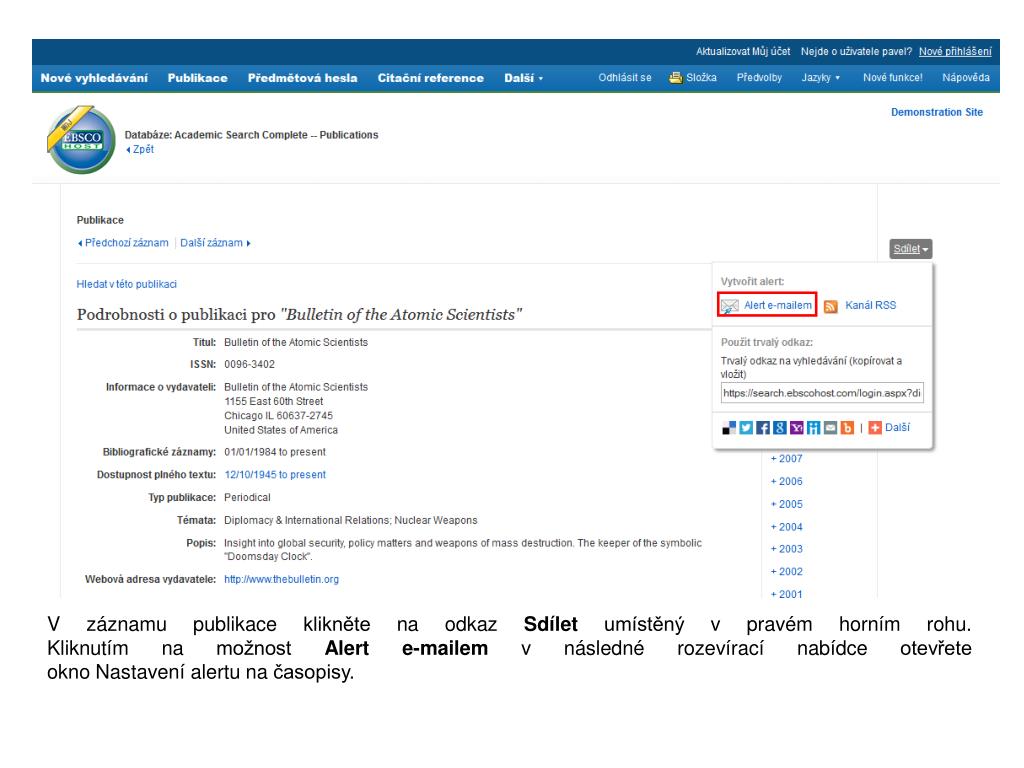
Task: Share via Facebook icon
Action: [763, 428]
